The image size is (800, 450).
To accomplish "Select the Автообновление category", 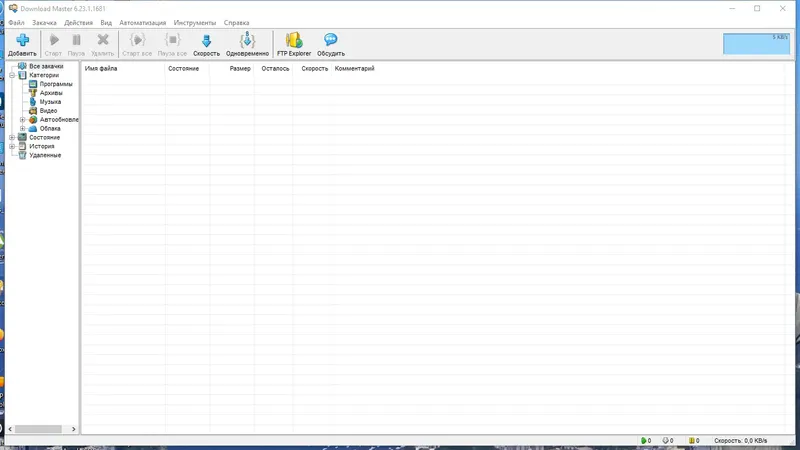I will pyautogui.click(x=59, y=119).
